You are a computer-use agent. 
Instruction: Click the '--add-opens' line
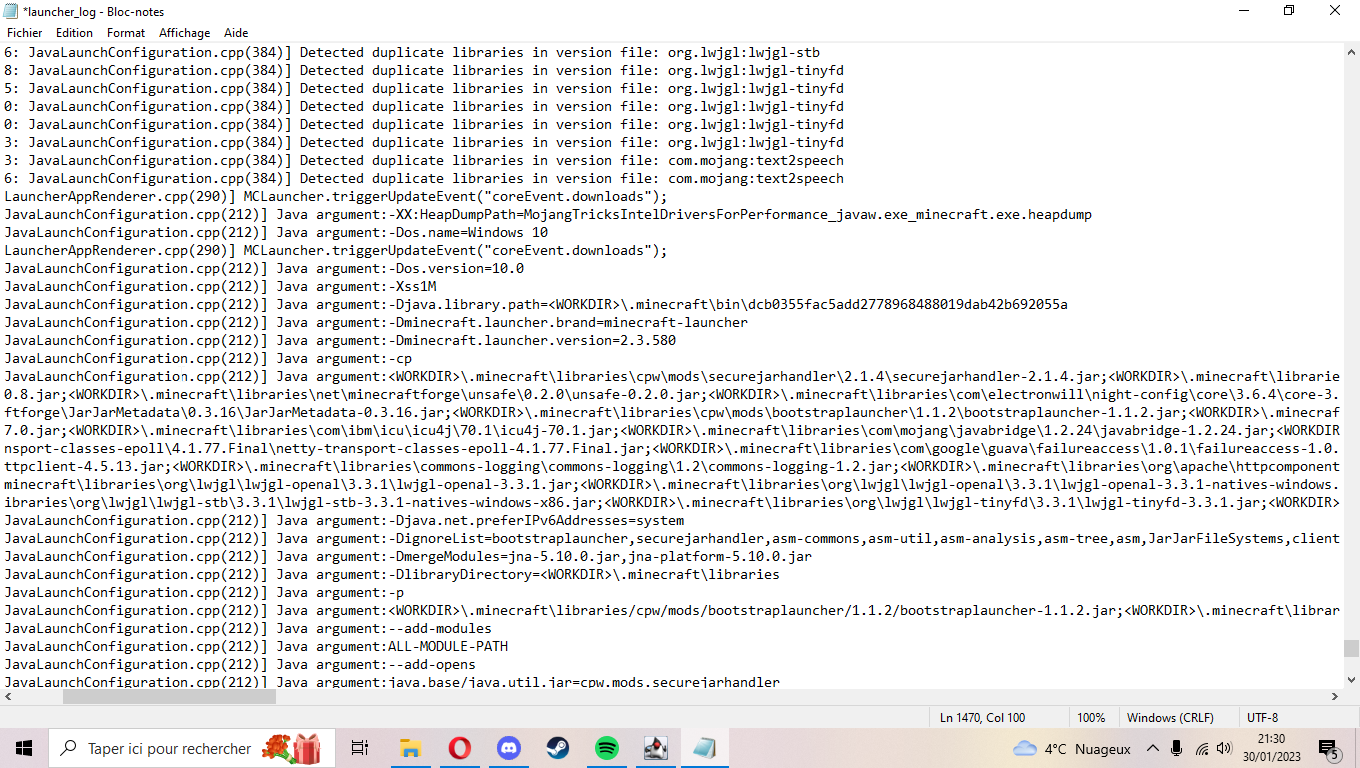240,664
